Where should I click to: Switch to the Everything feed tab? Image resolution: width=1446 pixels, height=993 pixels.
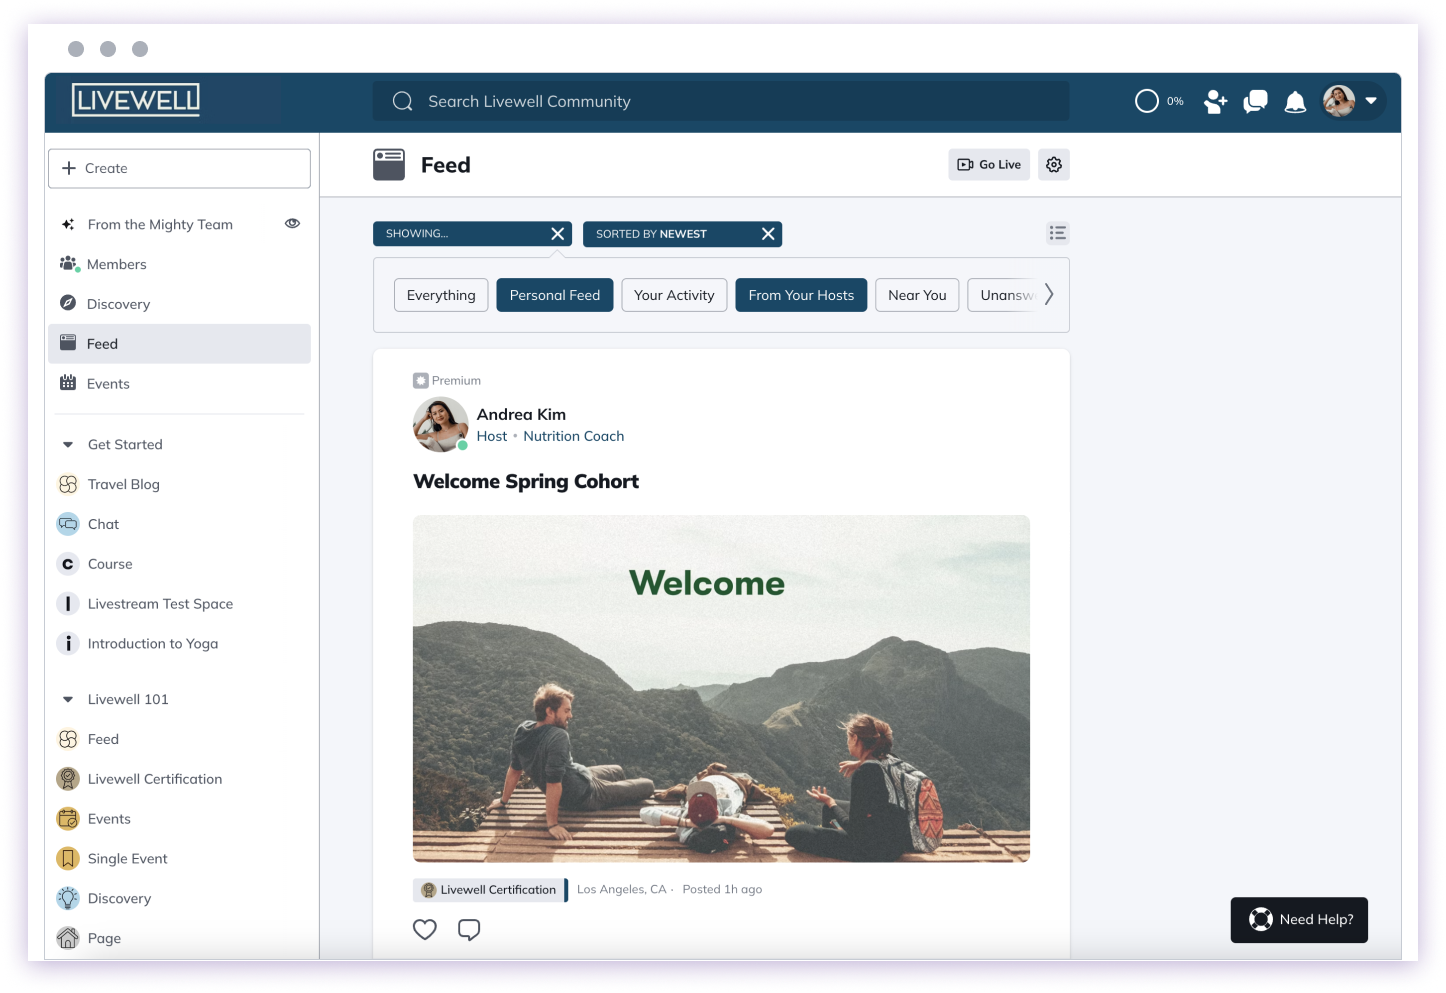440,294
